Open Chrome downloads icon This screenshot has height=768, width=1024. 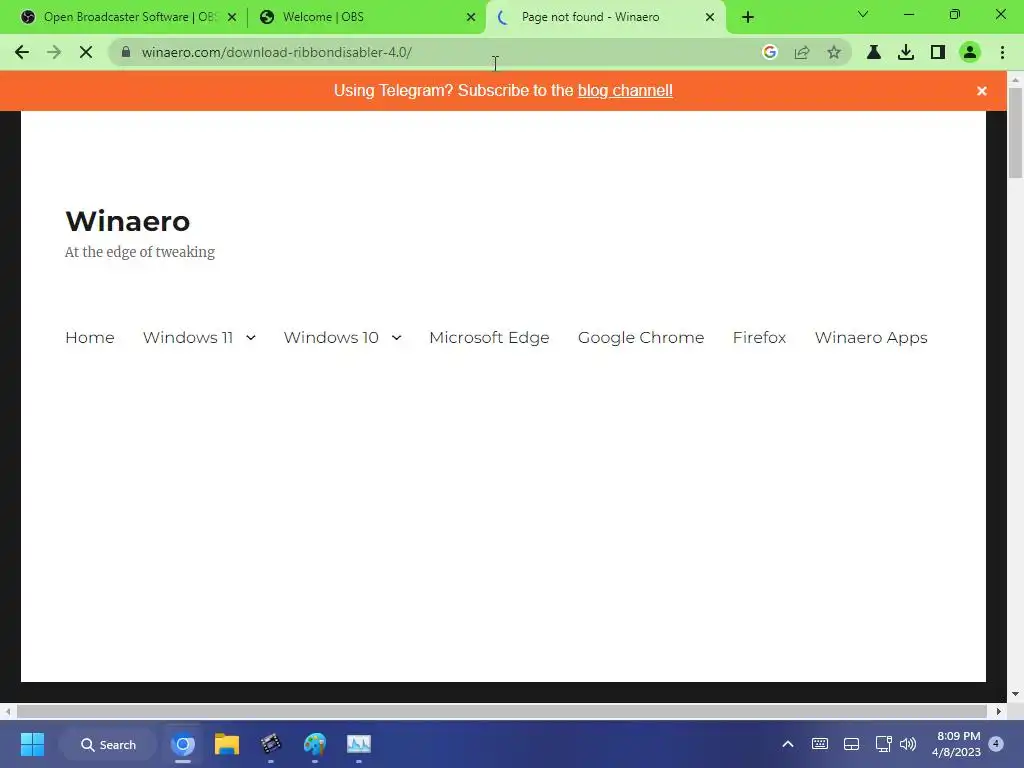tap(906, 52)
